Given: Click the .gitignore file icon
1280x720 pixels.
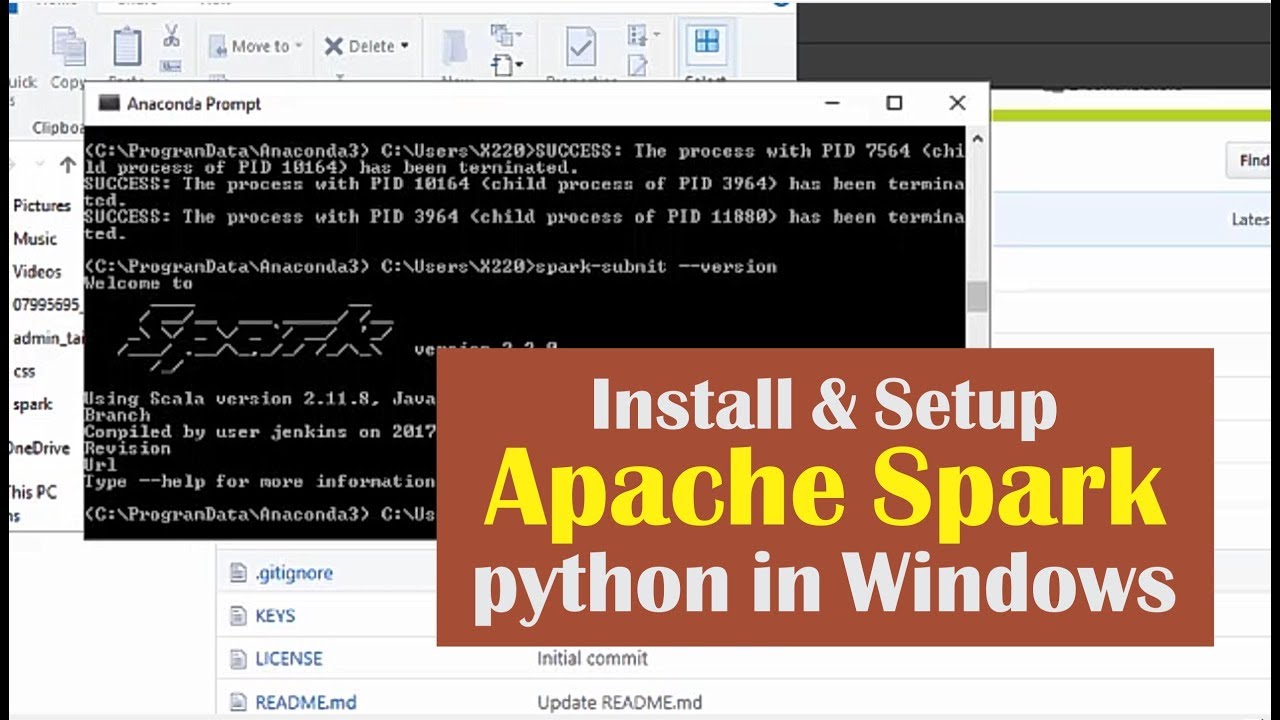Looking at the screenshot, I should [x=237, y=573].
